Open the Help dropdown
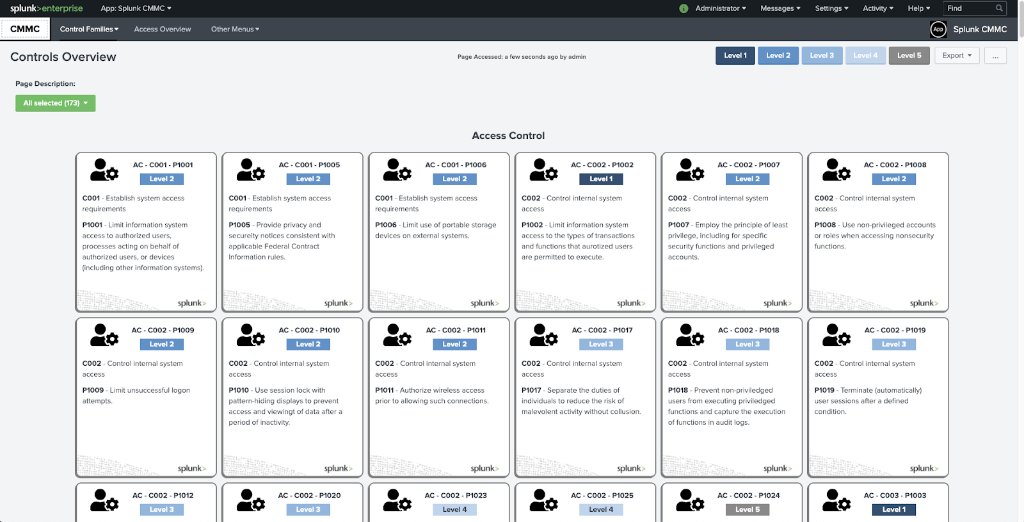This screenshot has height=522, width=1024. click(919, 8)
